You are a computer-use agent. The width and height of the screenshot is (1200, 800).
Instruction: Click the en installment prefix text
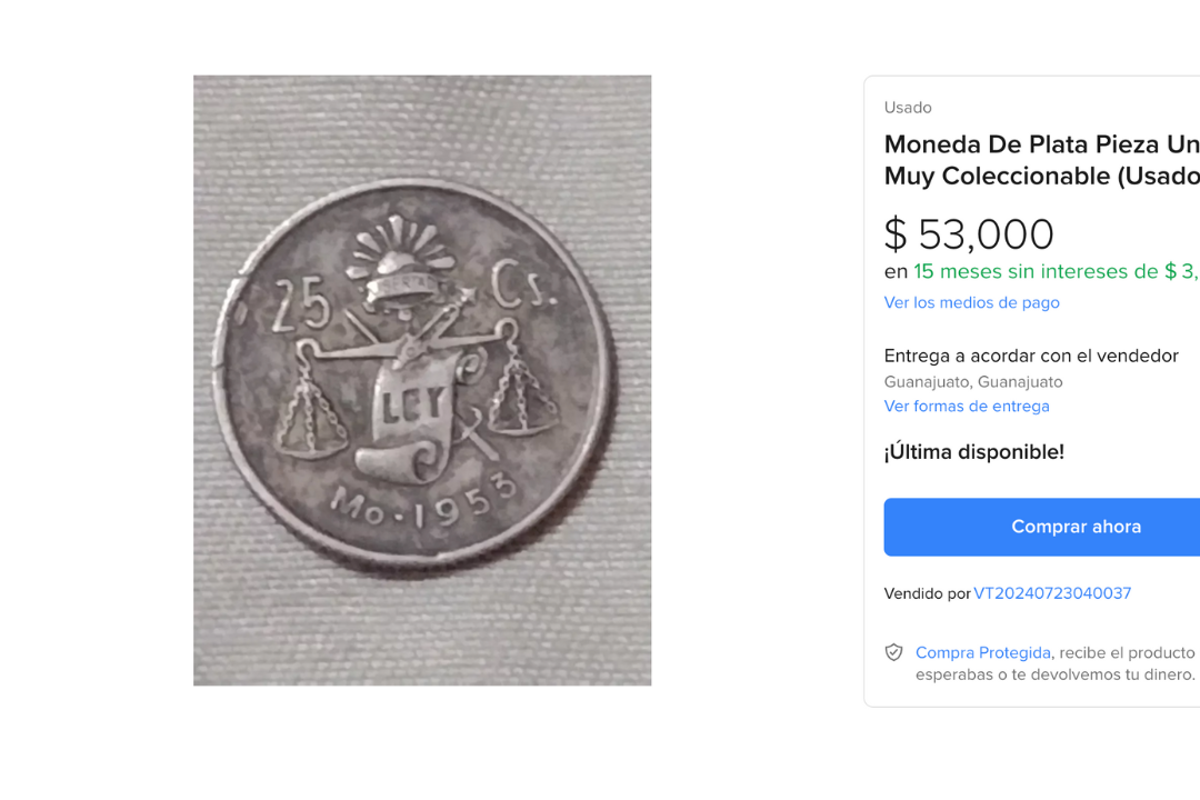click(x=893, y=271)
